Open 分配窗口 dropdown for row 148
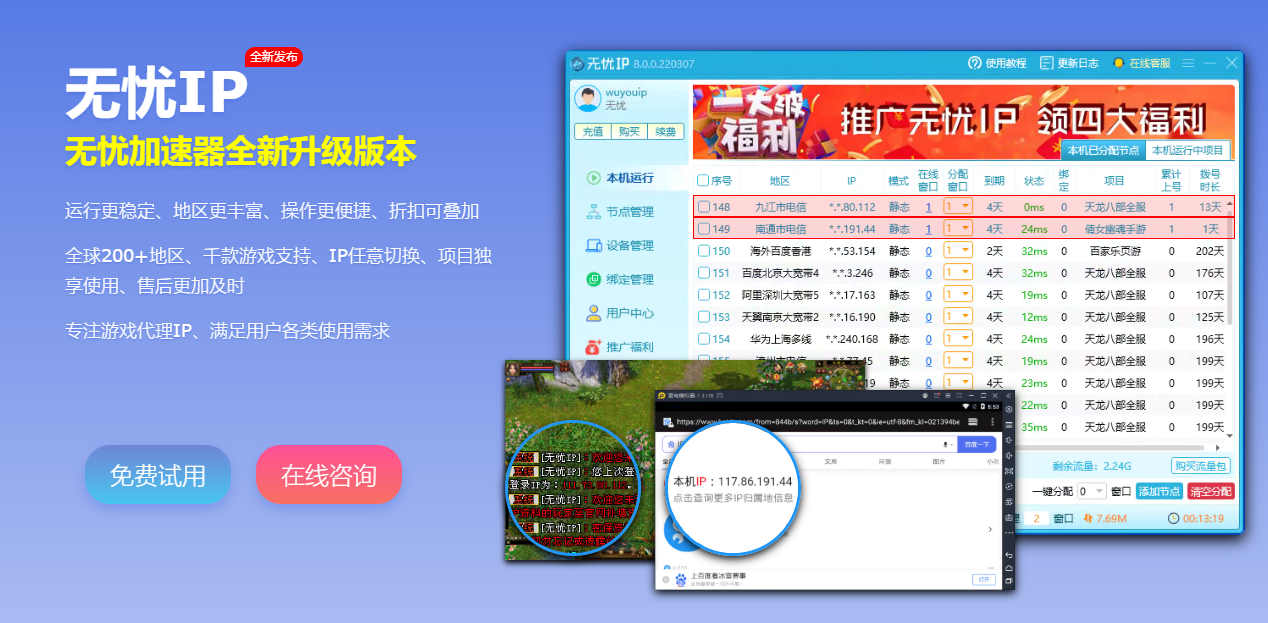 point(958,207)
